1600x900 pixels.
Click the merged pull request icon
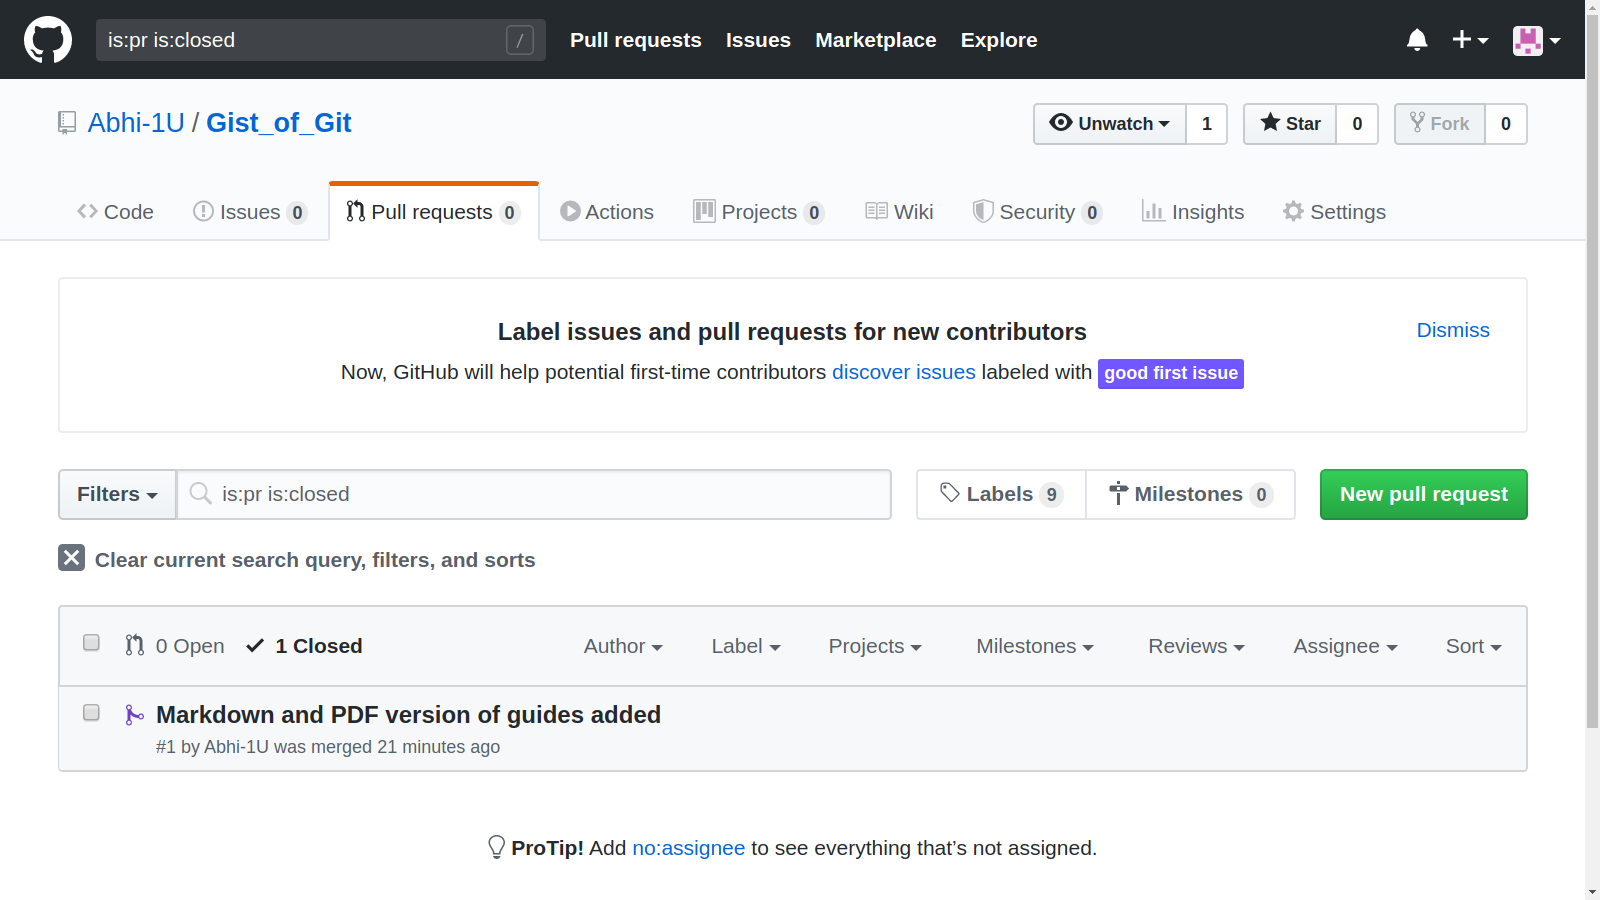click(x=134, y=715)
